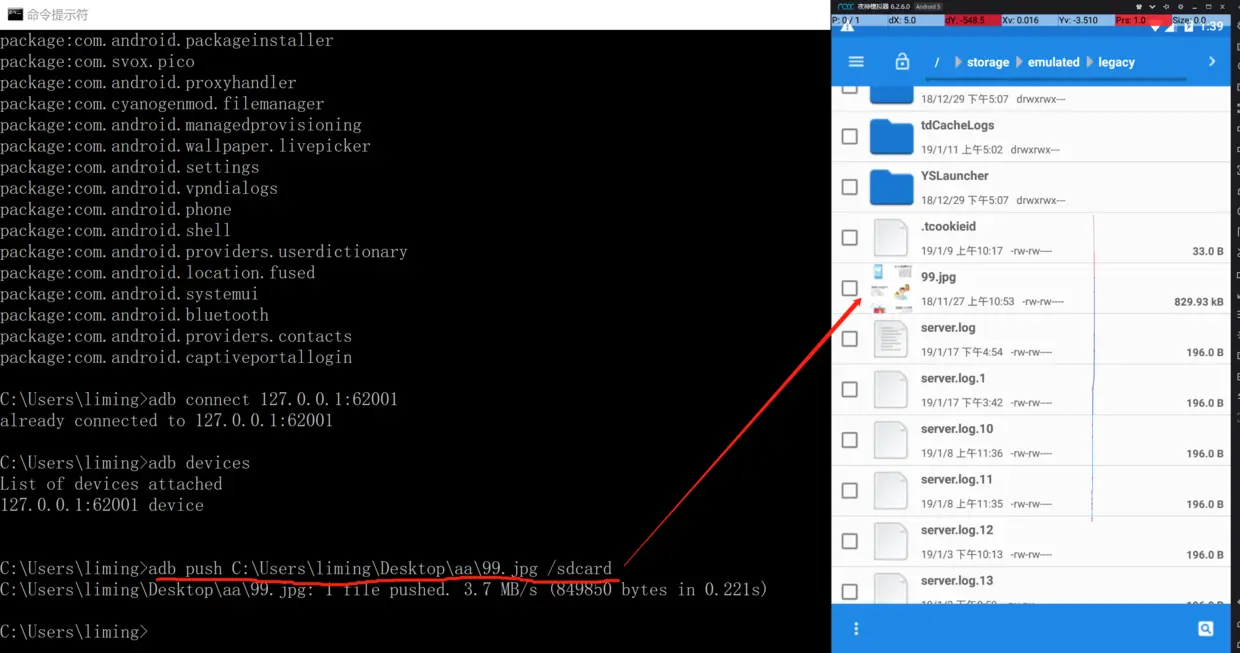Image resolution: width=1240 pixels, height=653 pixels.
Task: Tap the server.log.1 file name
Action: click(953, 378)
